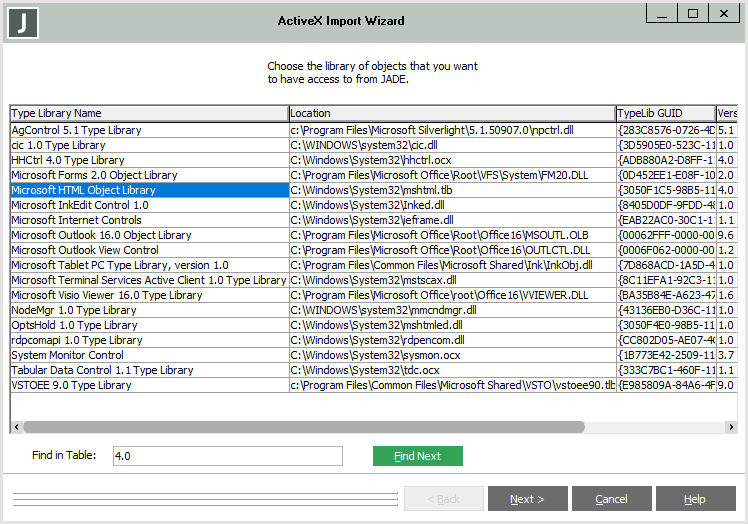The height and width of the screenshot is (524, 748).
Task: Click the Find Next button
Action: pos(417,456)
